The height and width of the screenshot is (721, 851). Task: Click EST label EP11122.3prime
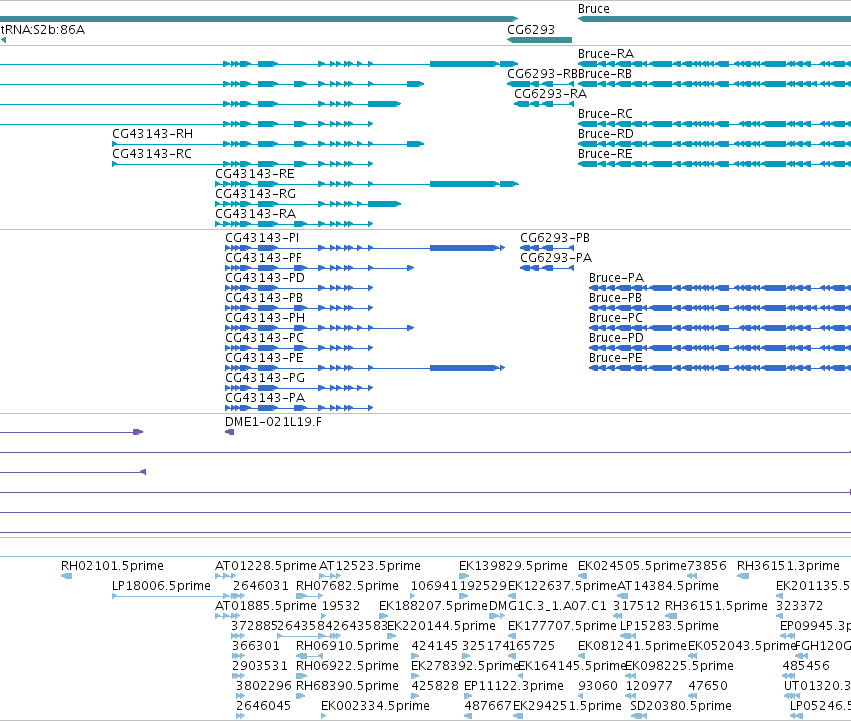coord(514,687)
